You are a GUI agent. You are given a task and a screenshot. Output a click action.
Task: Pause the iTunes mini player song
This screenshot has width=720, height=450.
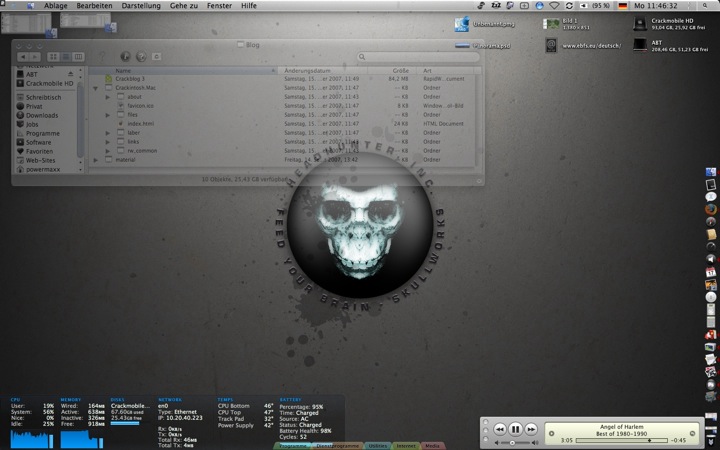point(515,429)
